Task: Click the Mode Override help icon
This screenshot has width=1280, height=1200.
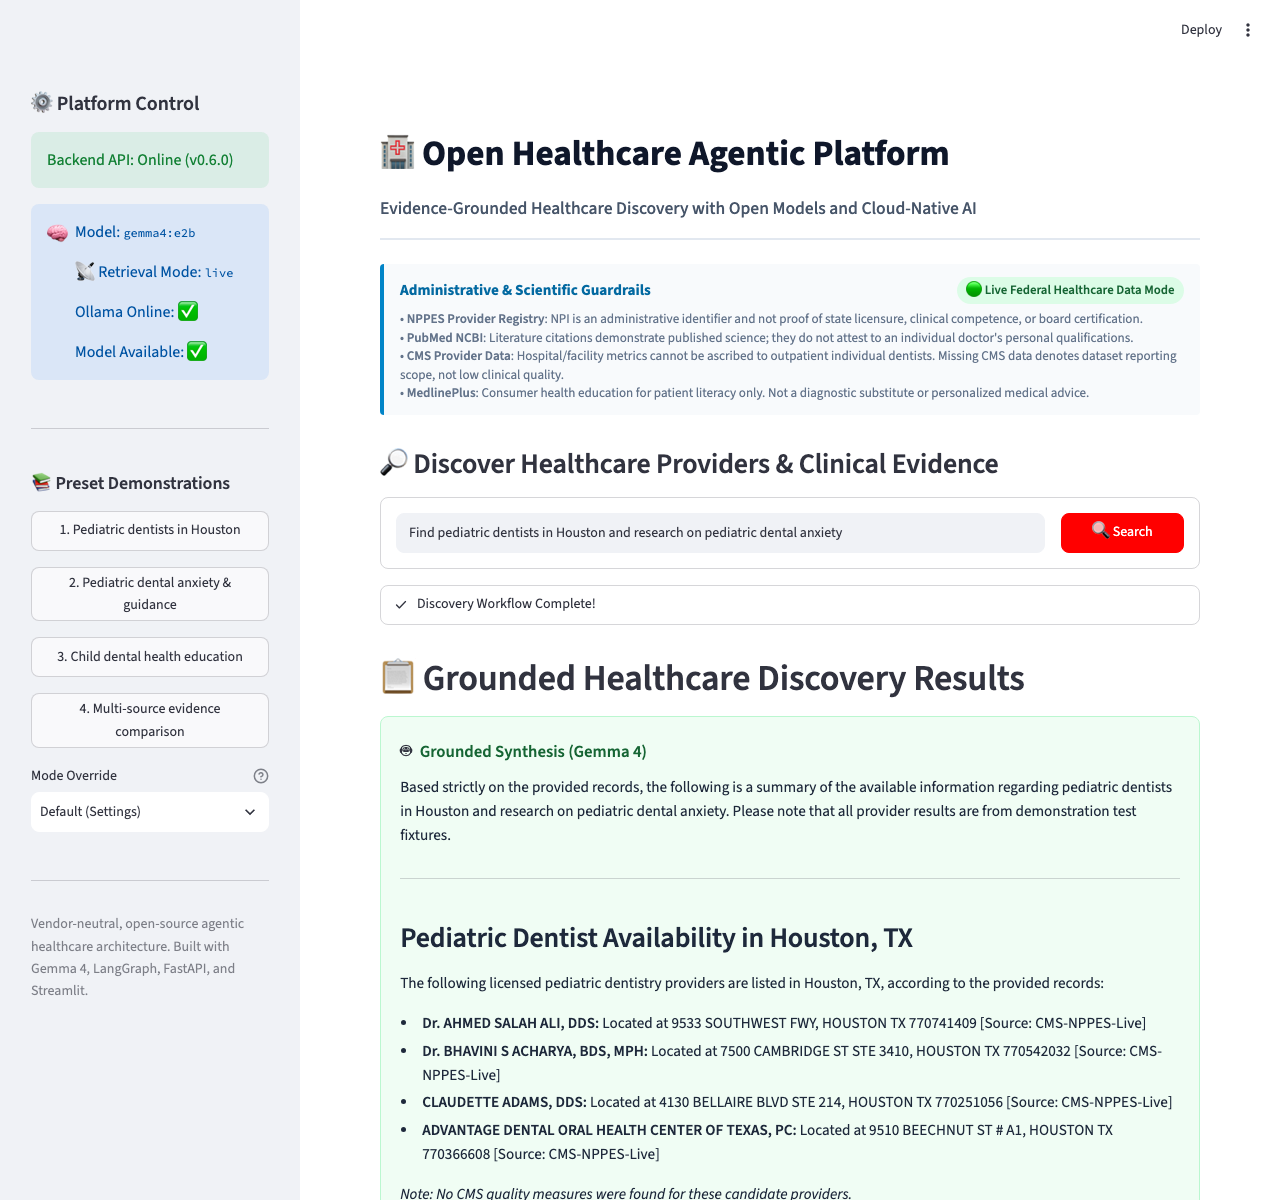Action: click(x=261, y=776)
